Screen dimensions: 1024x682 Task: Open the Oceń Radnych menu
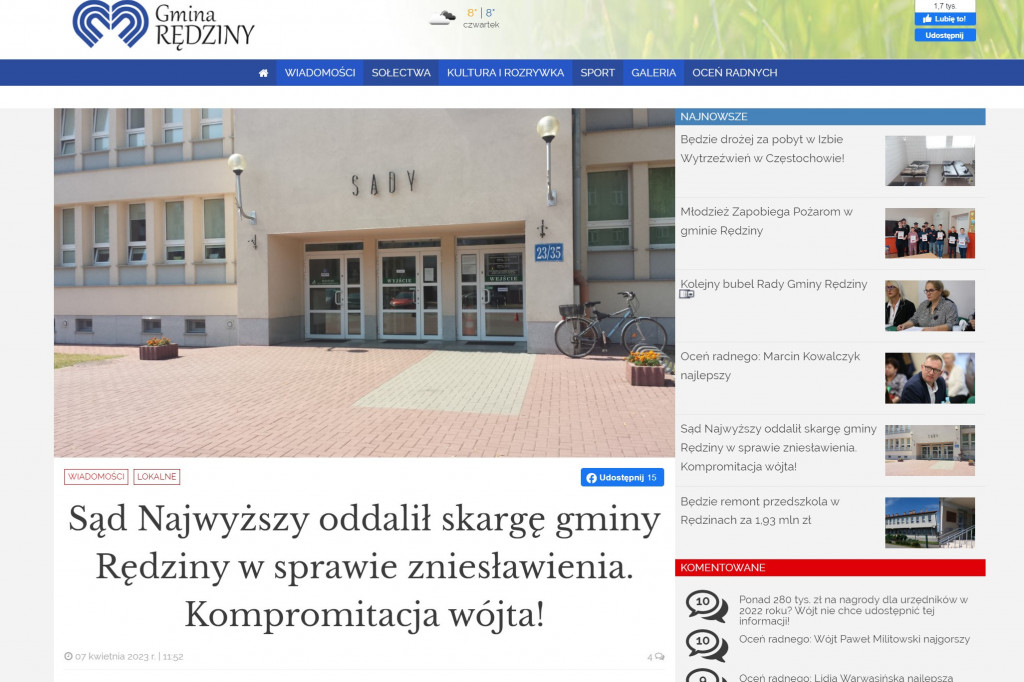coord(734,73)
